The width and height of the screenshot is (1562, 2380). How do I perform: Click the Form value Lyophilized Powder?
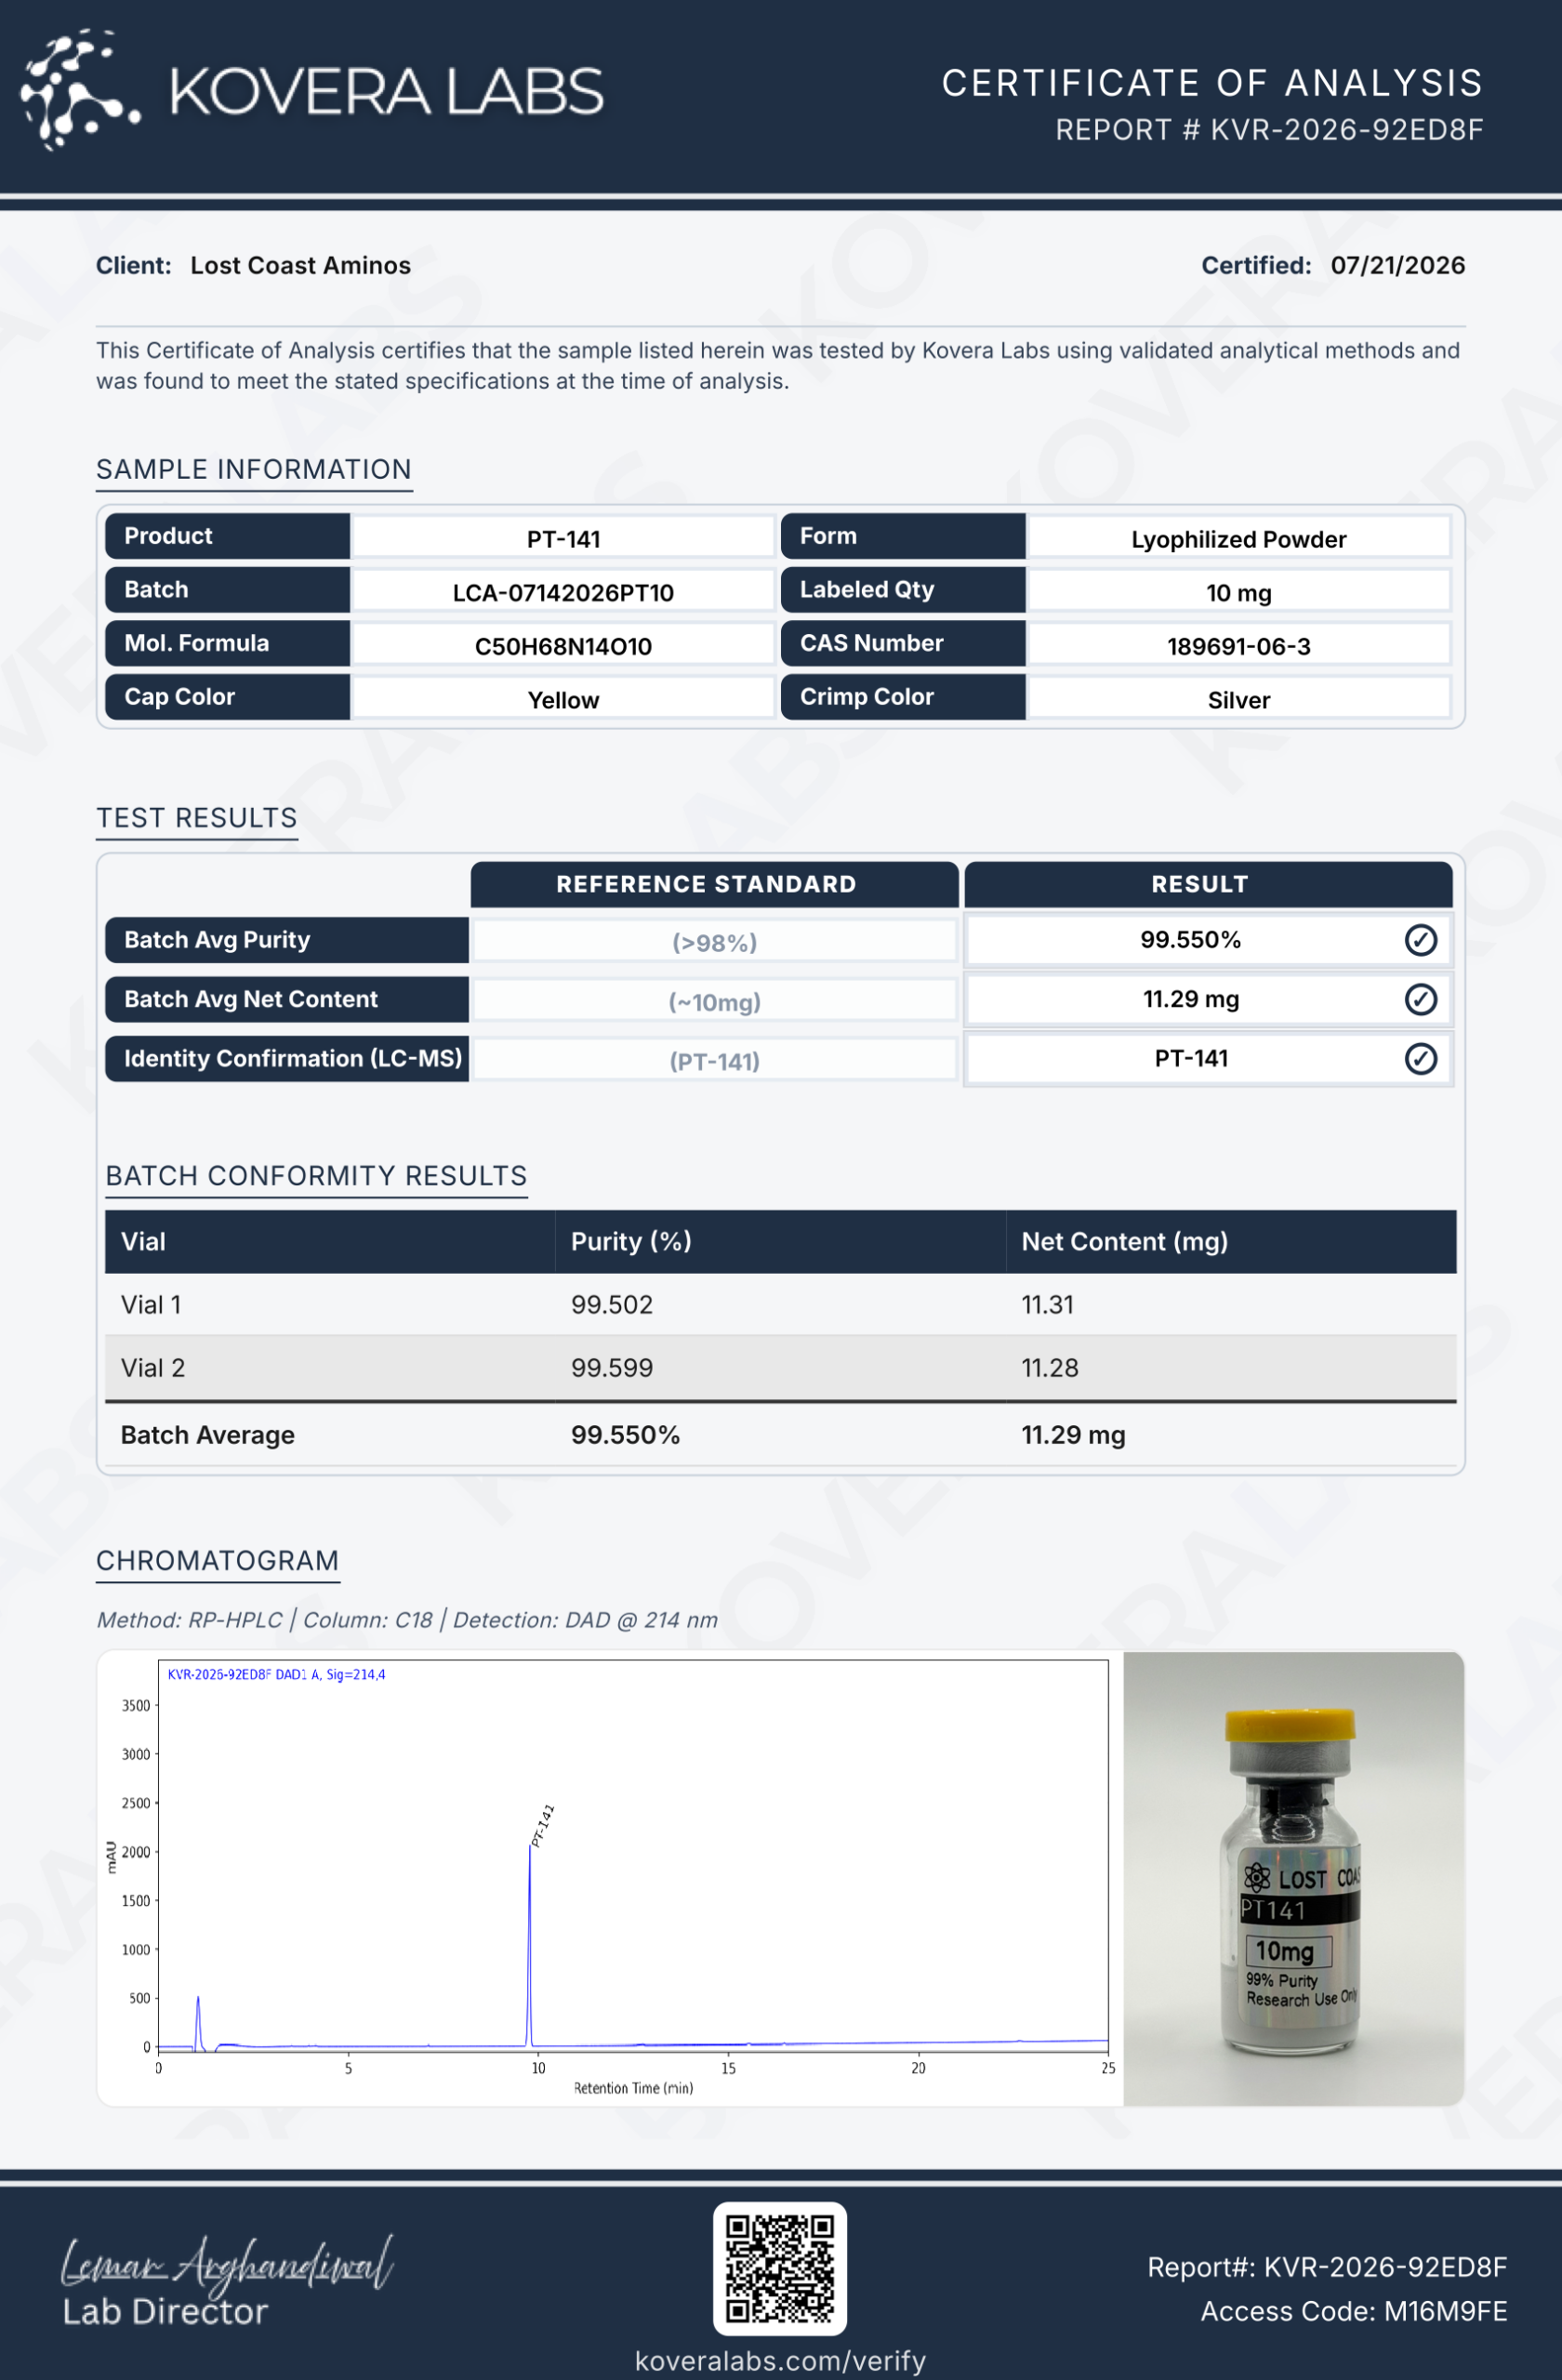(1238, 539)
